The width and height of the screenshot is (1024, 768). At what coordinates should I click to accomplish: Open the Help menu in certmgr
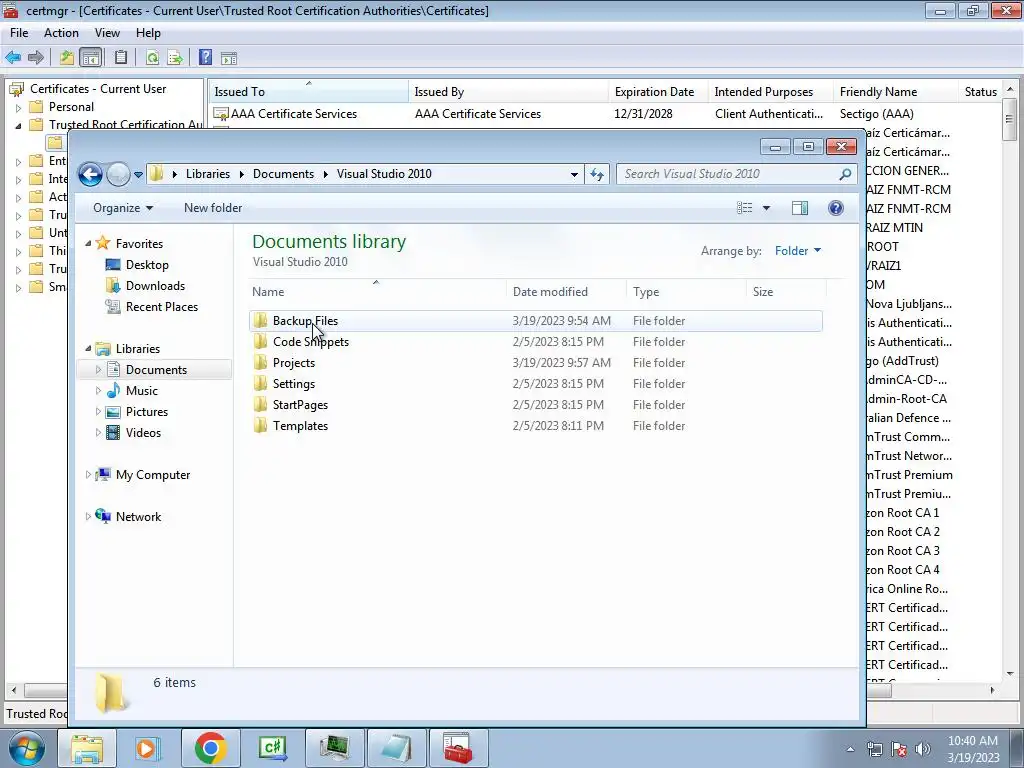pyautogui.click(x=148, y=33)
